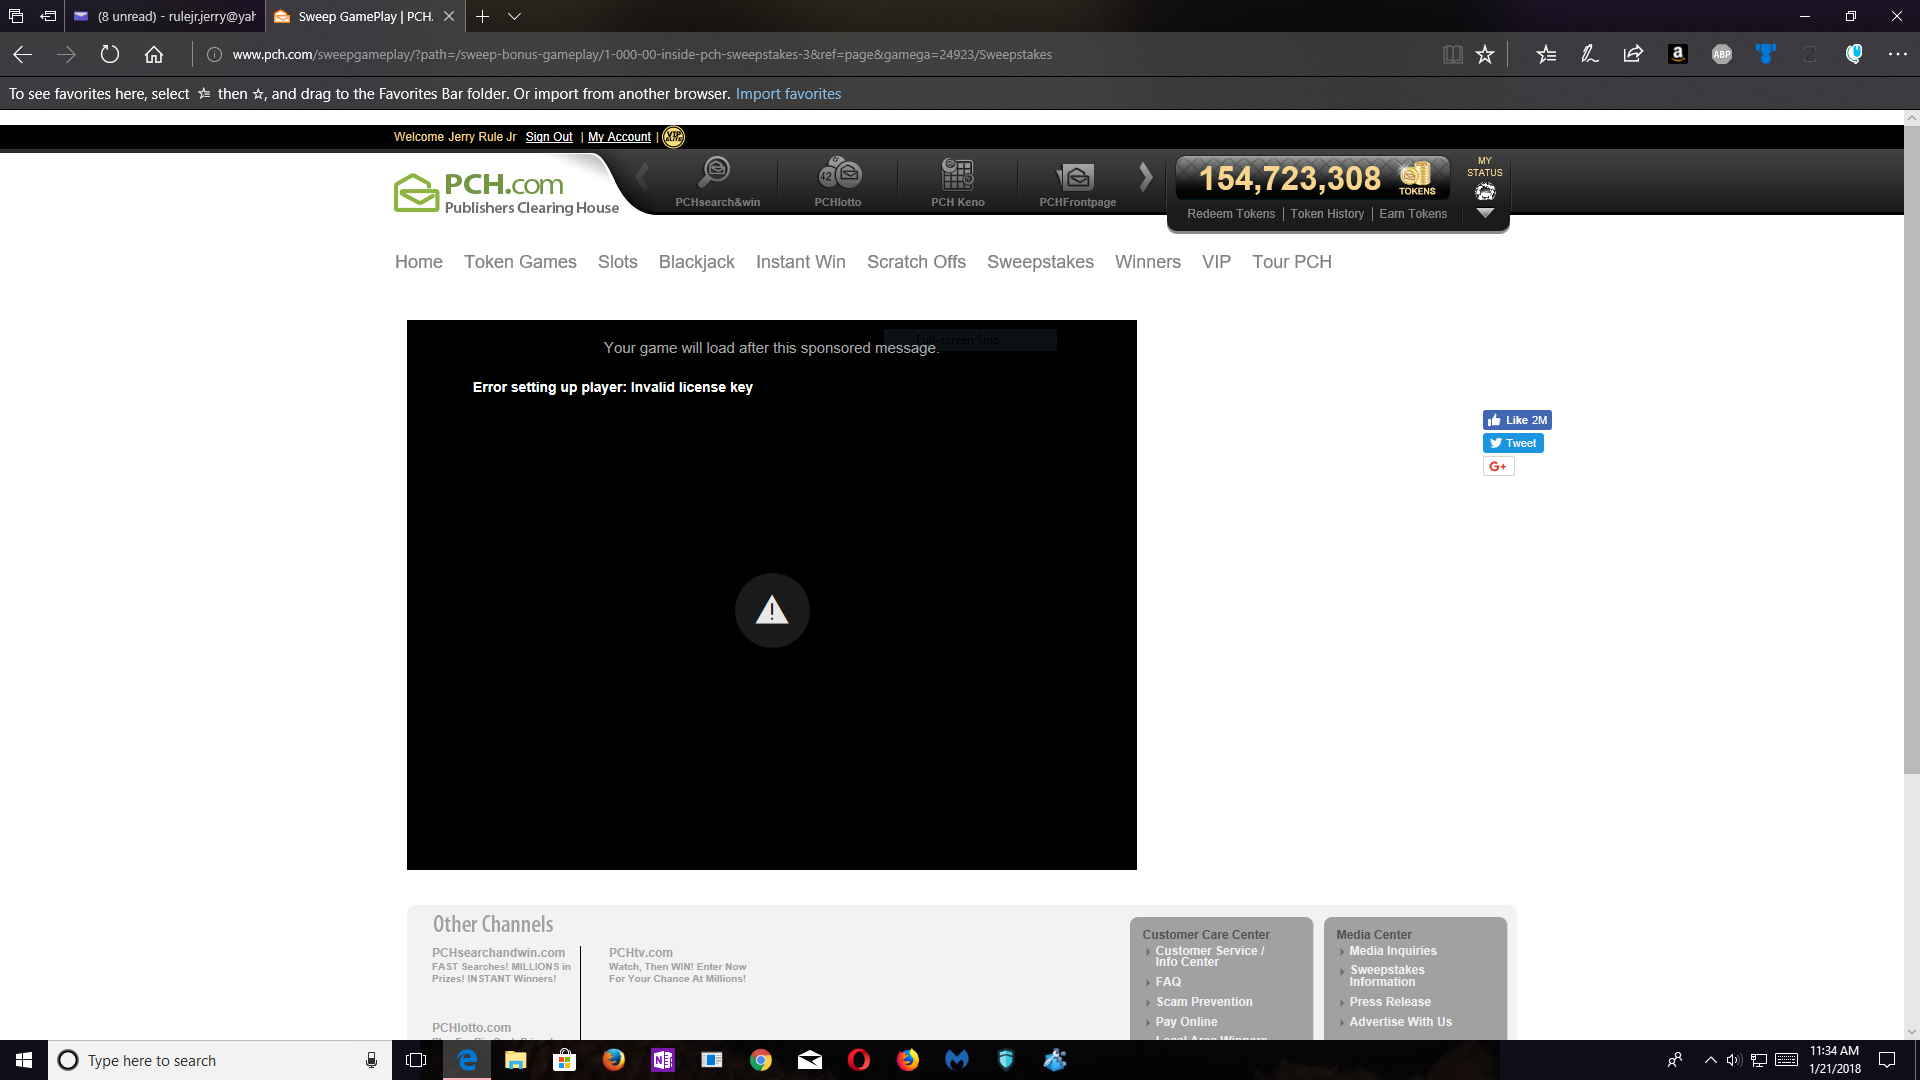Click the Windows Start button
Viewport: 1920px width, 1080px height.
tap(24, 1060)
